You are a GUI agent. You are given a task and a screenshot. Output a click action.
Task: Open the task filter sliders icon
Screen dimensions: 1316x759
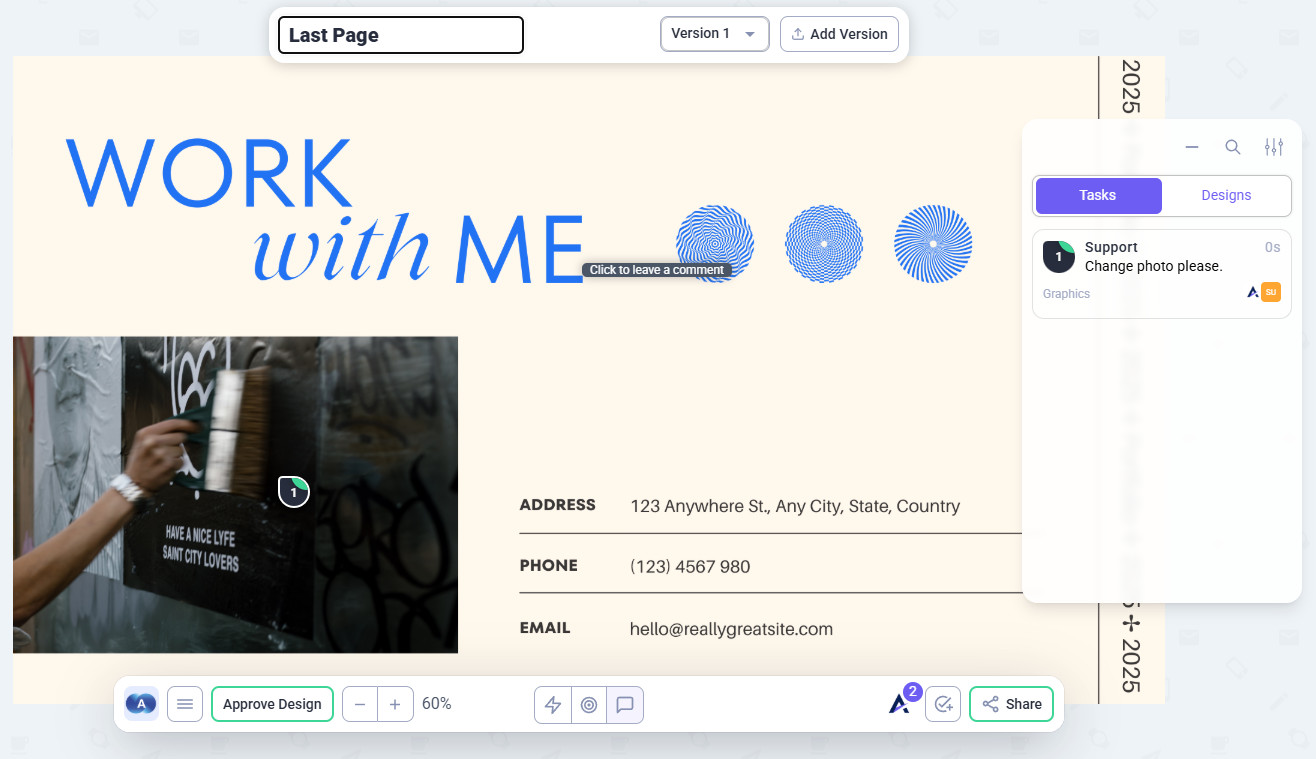pos(1273,147)
